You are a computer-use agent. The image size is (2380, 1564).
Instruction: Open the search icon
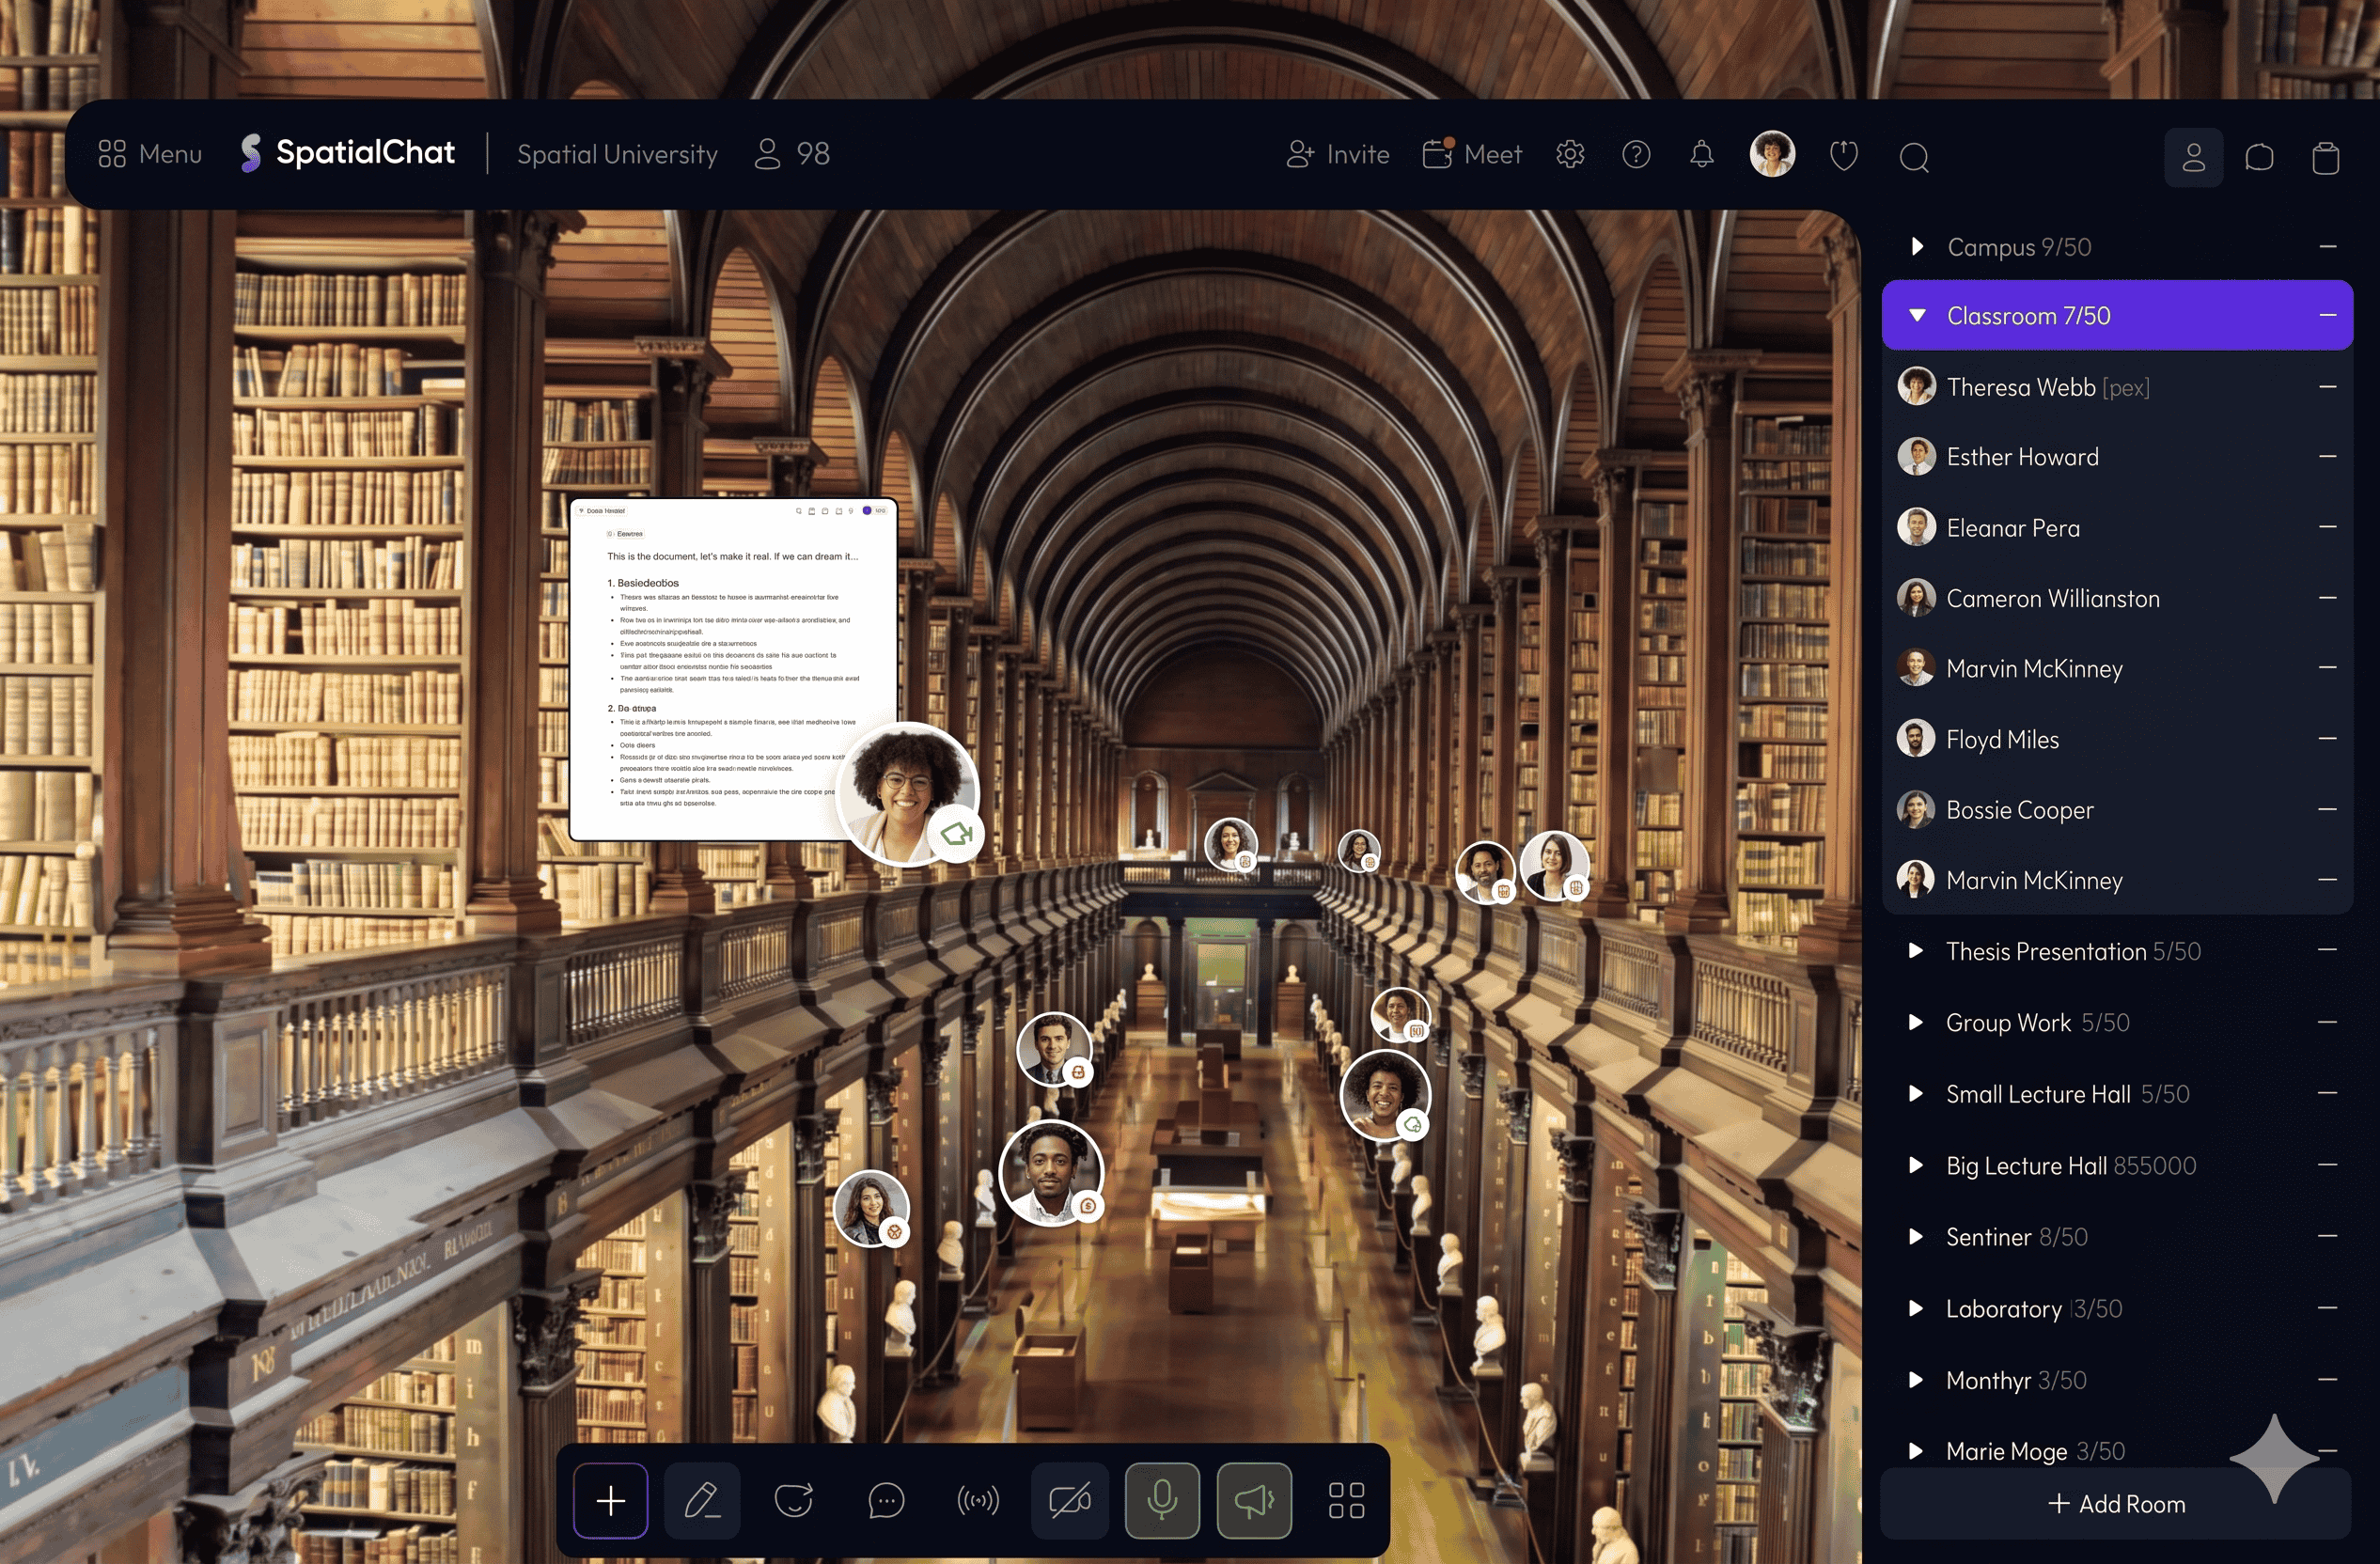[x=1914, y=156]
